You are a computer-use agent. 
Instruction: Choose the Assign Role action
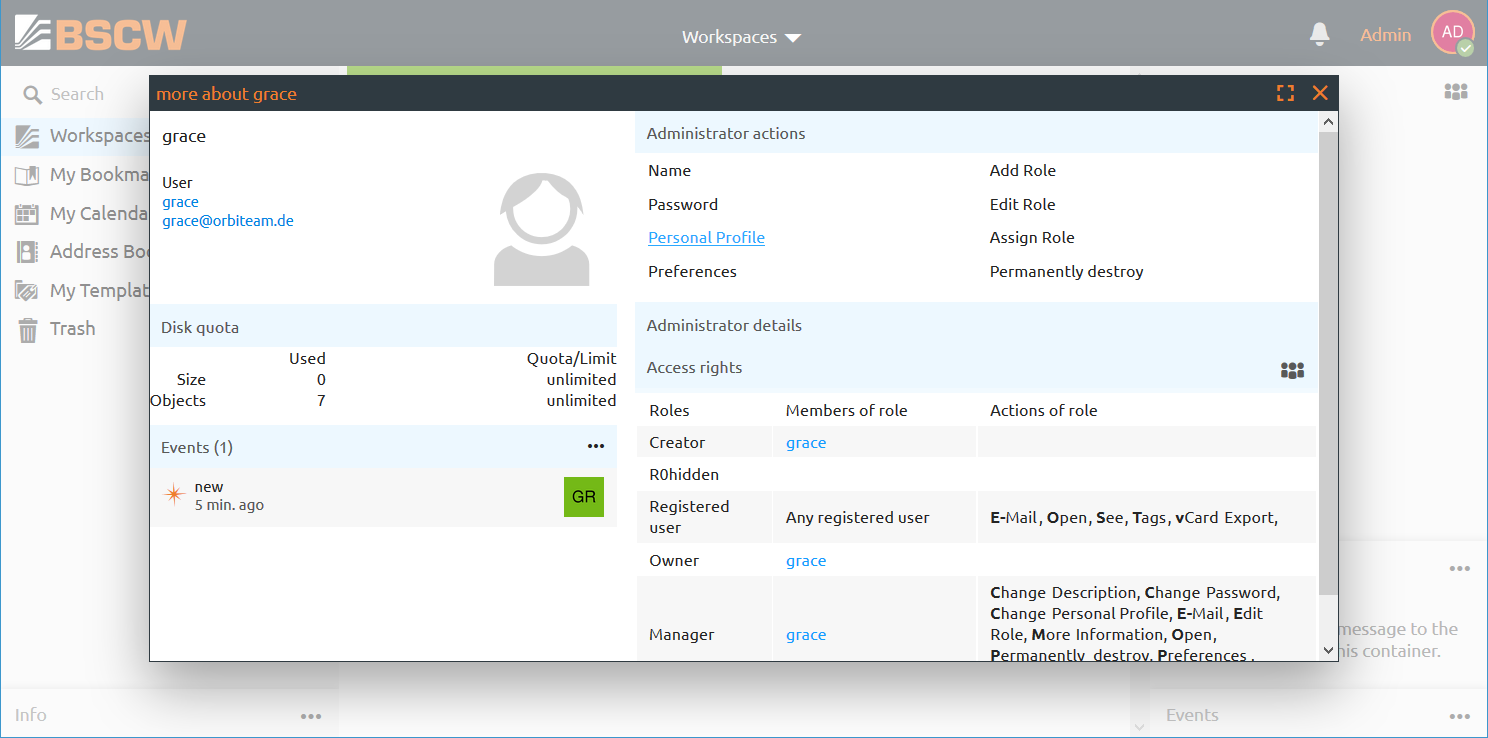click(x=1032, y=238)
